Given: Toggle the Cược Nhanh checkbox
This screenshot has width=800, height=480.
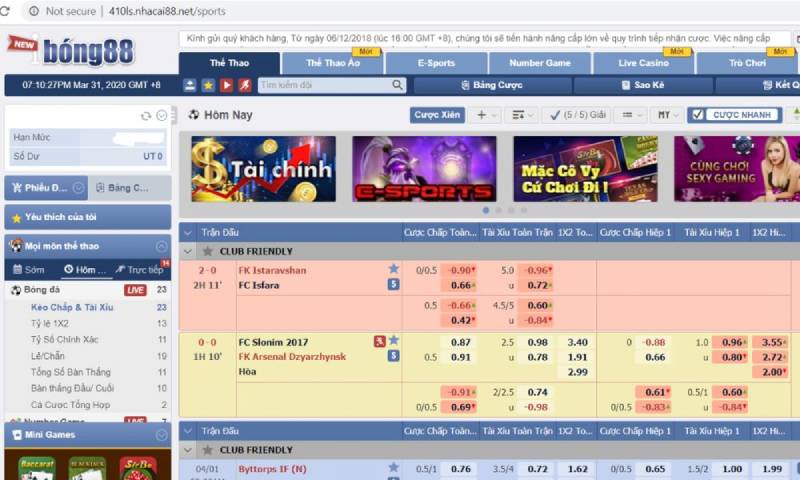Looking at the screenshot, I should pos(698,115).
